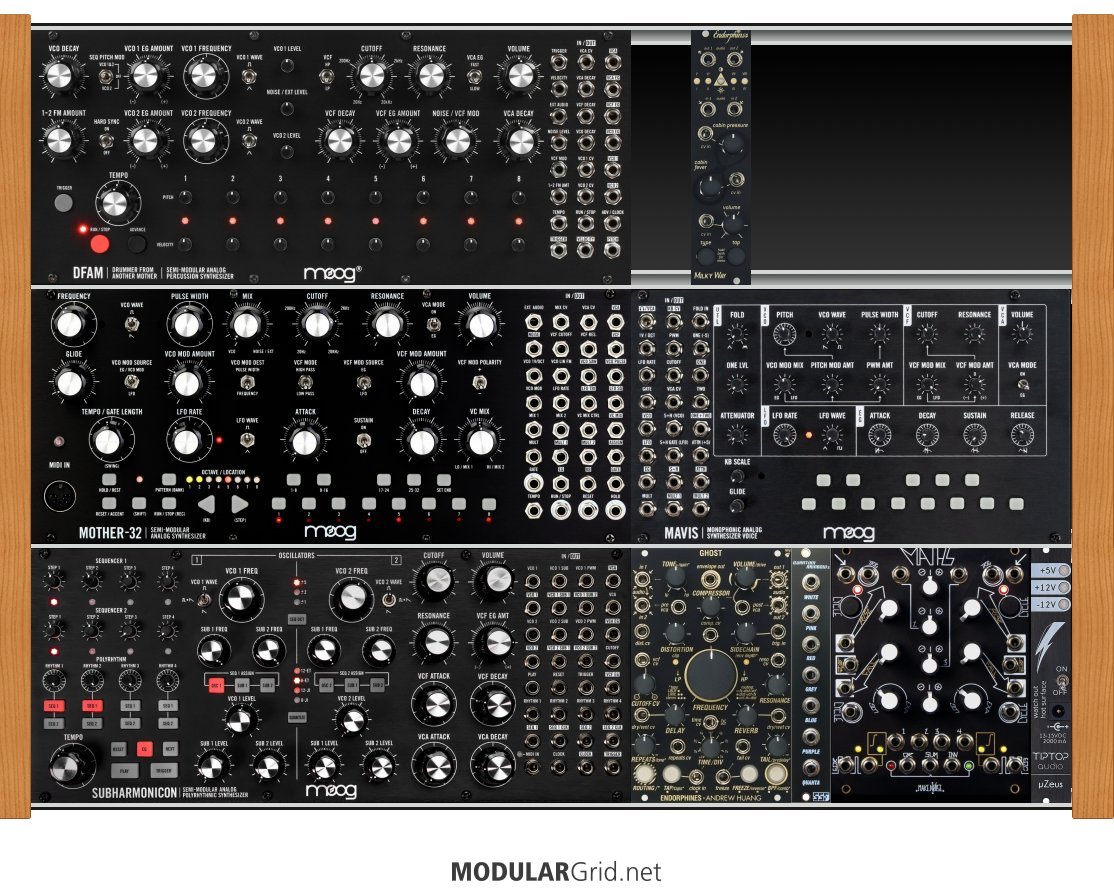The width and height of the screenshot is (1114, 893).
Task: Click Mother-32 step 1 sequencer button
Action: click(278, 504)
